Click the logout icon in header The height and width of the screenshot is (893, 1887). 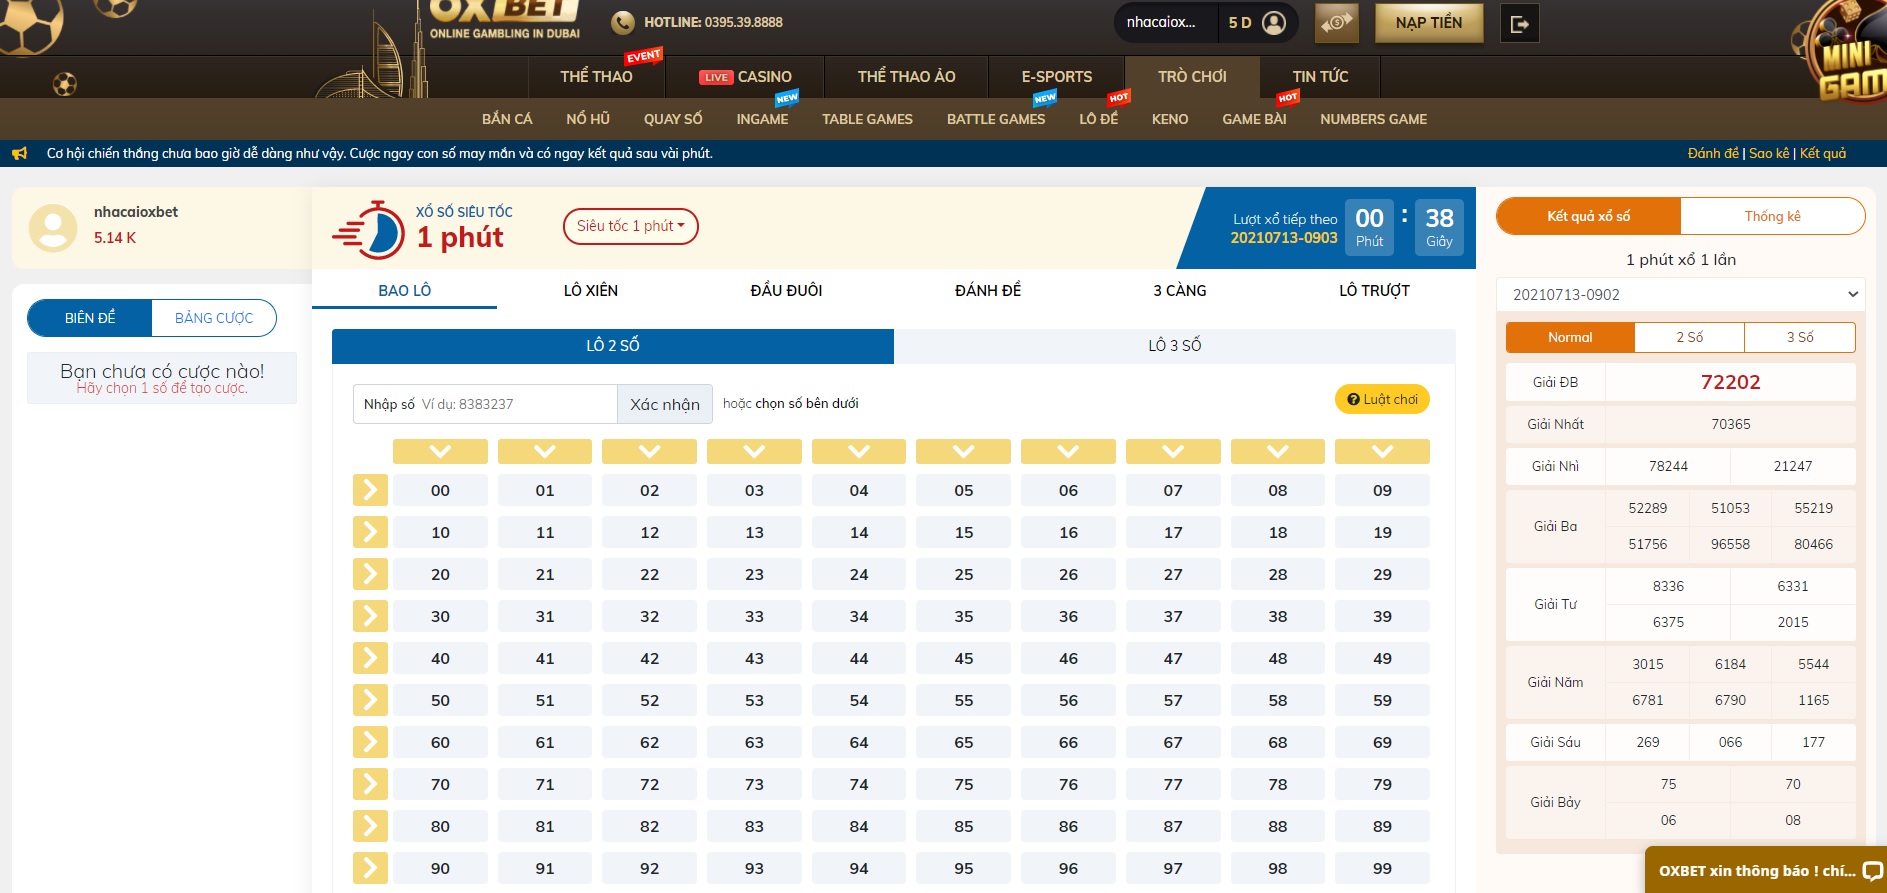(1519, 24)
